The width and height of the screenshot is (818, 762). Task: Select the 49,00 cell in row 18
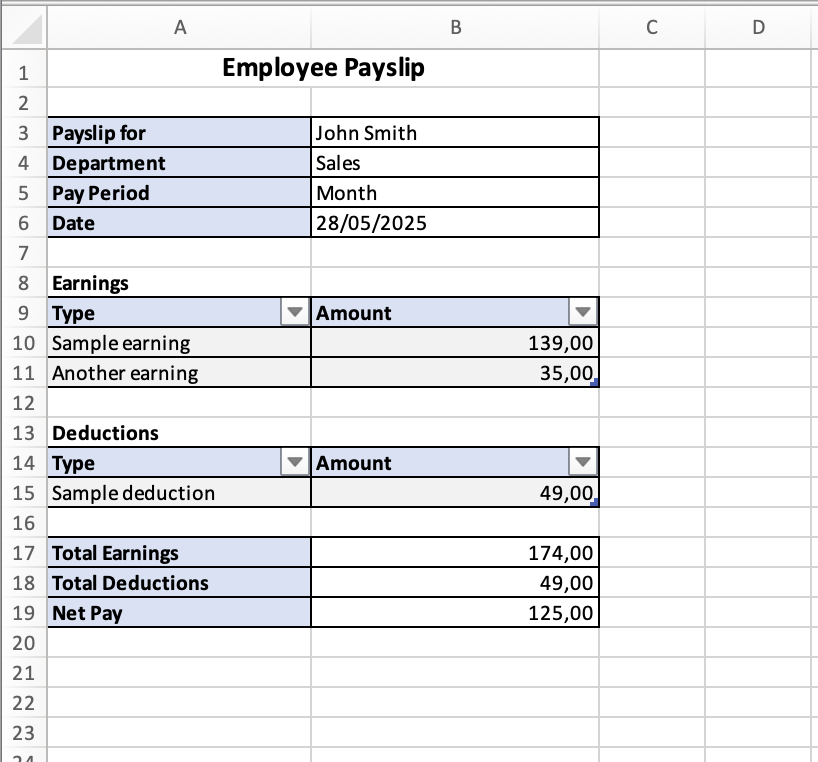[x=455, y=583]
